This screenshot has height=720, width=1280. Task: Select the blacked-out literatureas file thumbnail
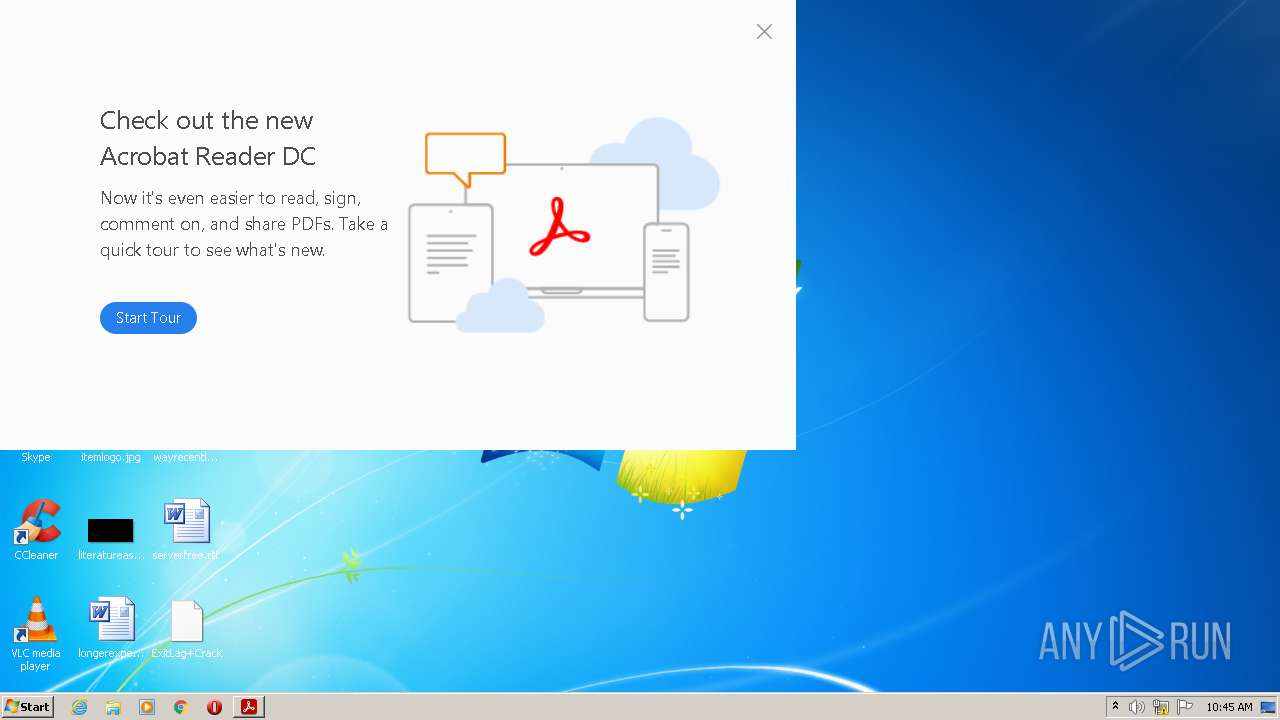110,531
